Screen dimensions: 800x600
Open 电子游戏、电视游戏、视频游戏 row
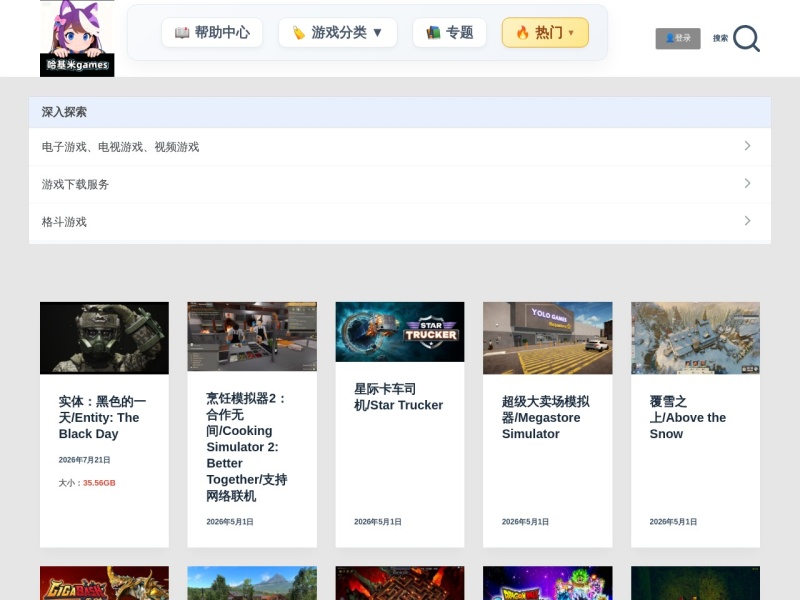point(400,147)
